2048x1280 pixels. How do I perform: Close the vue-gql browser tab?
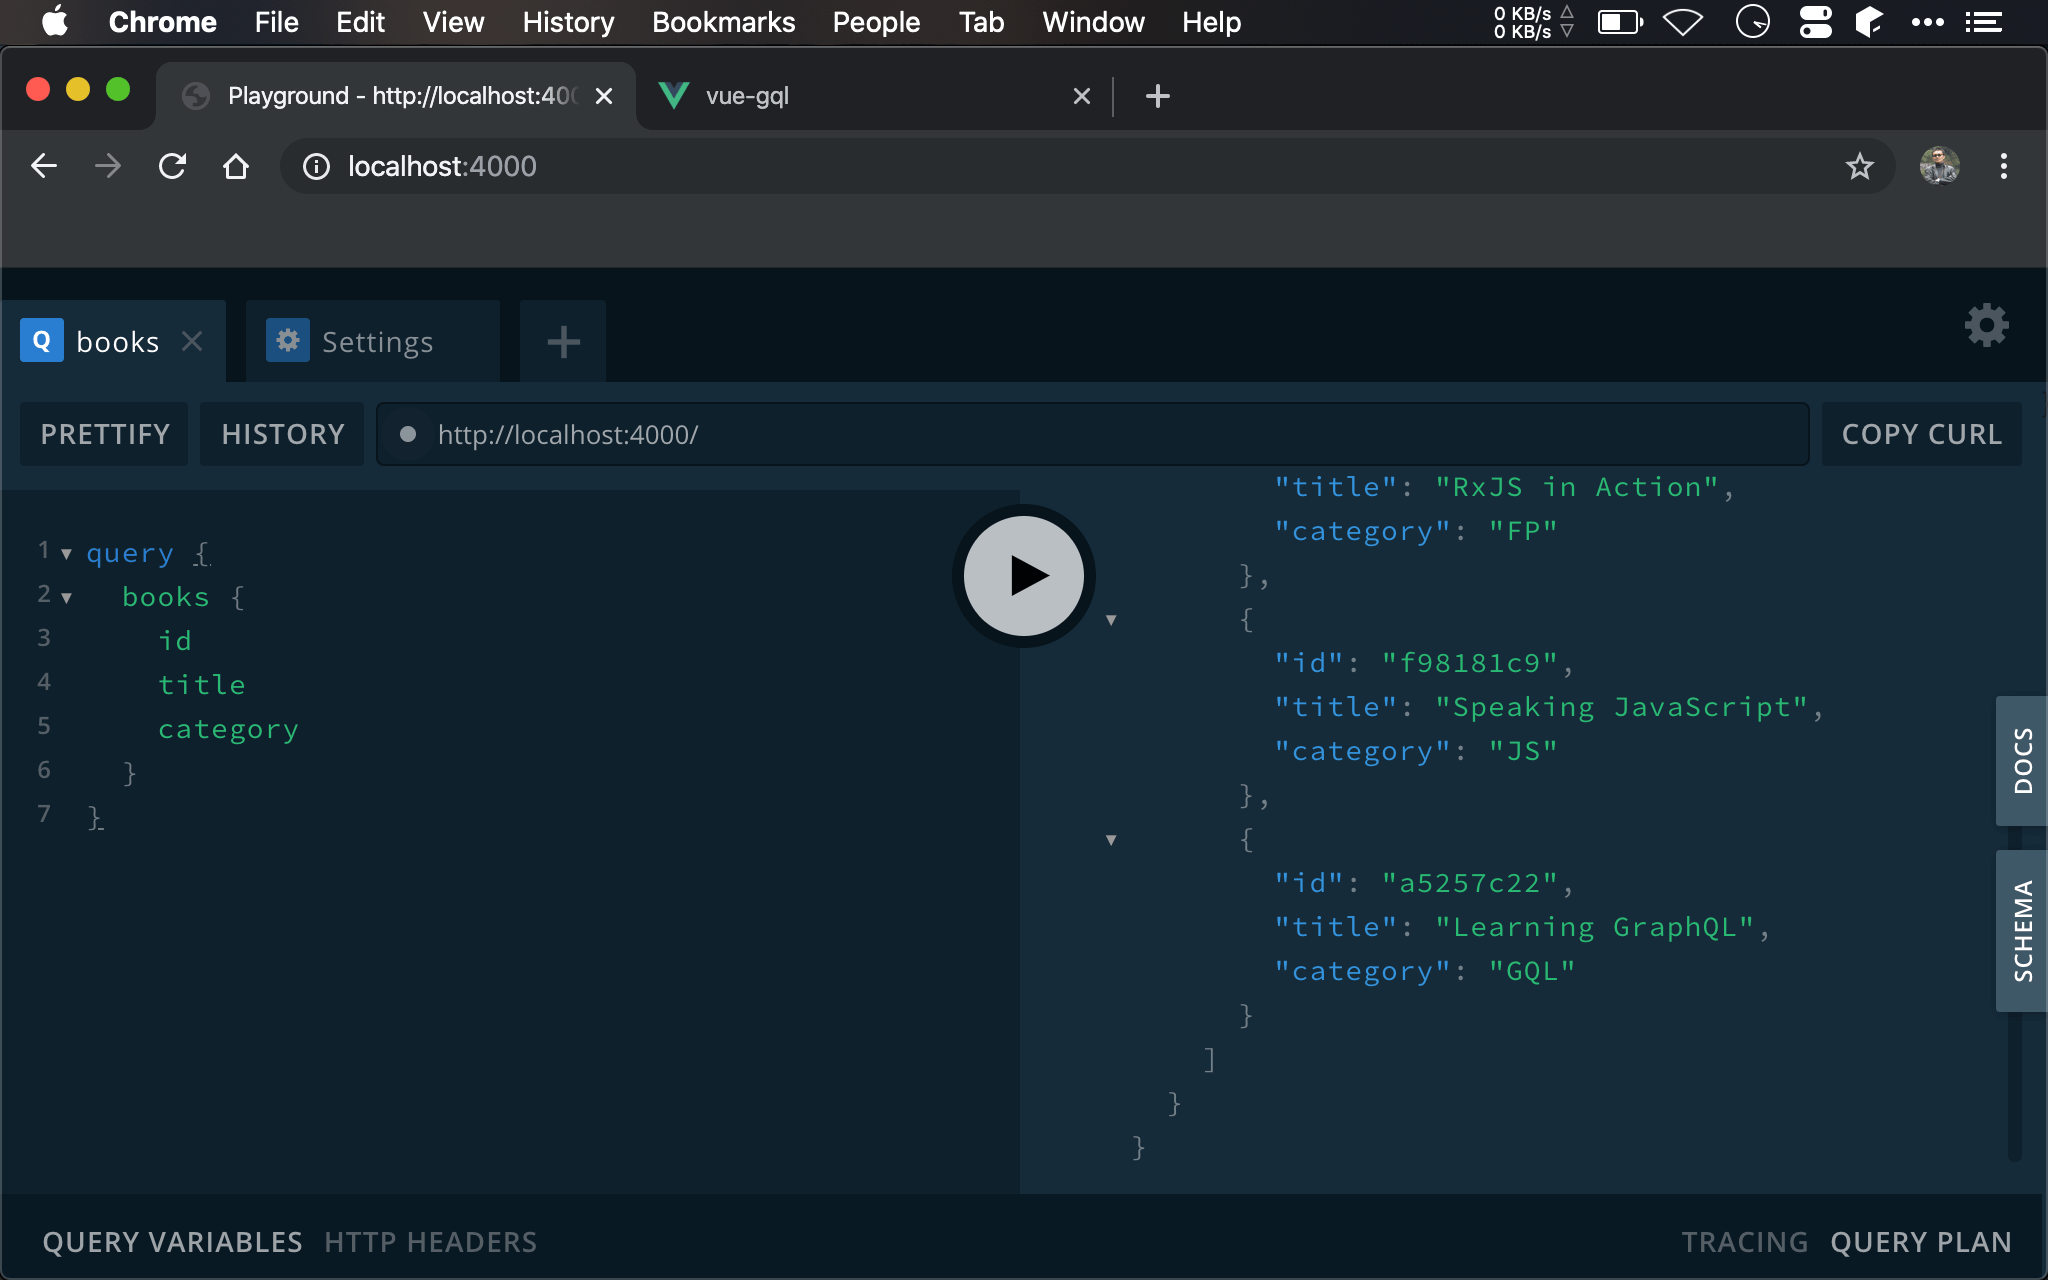[1082, 96]
